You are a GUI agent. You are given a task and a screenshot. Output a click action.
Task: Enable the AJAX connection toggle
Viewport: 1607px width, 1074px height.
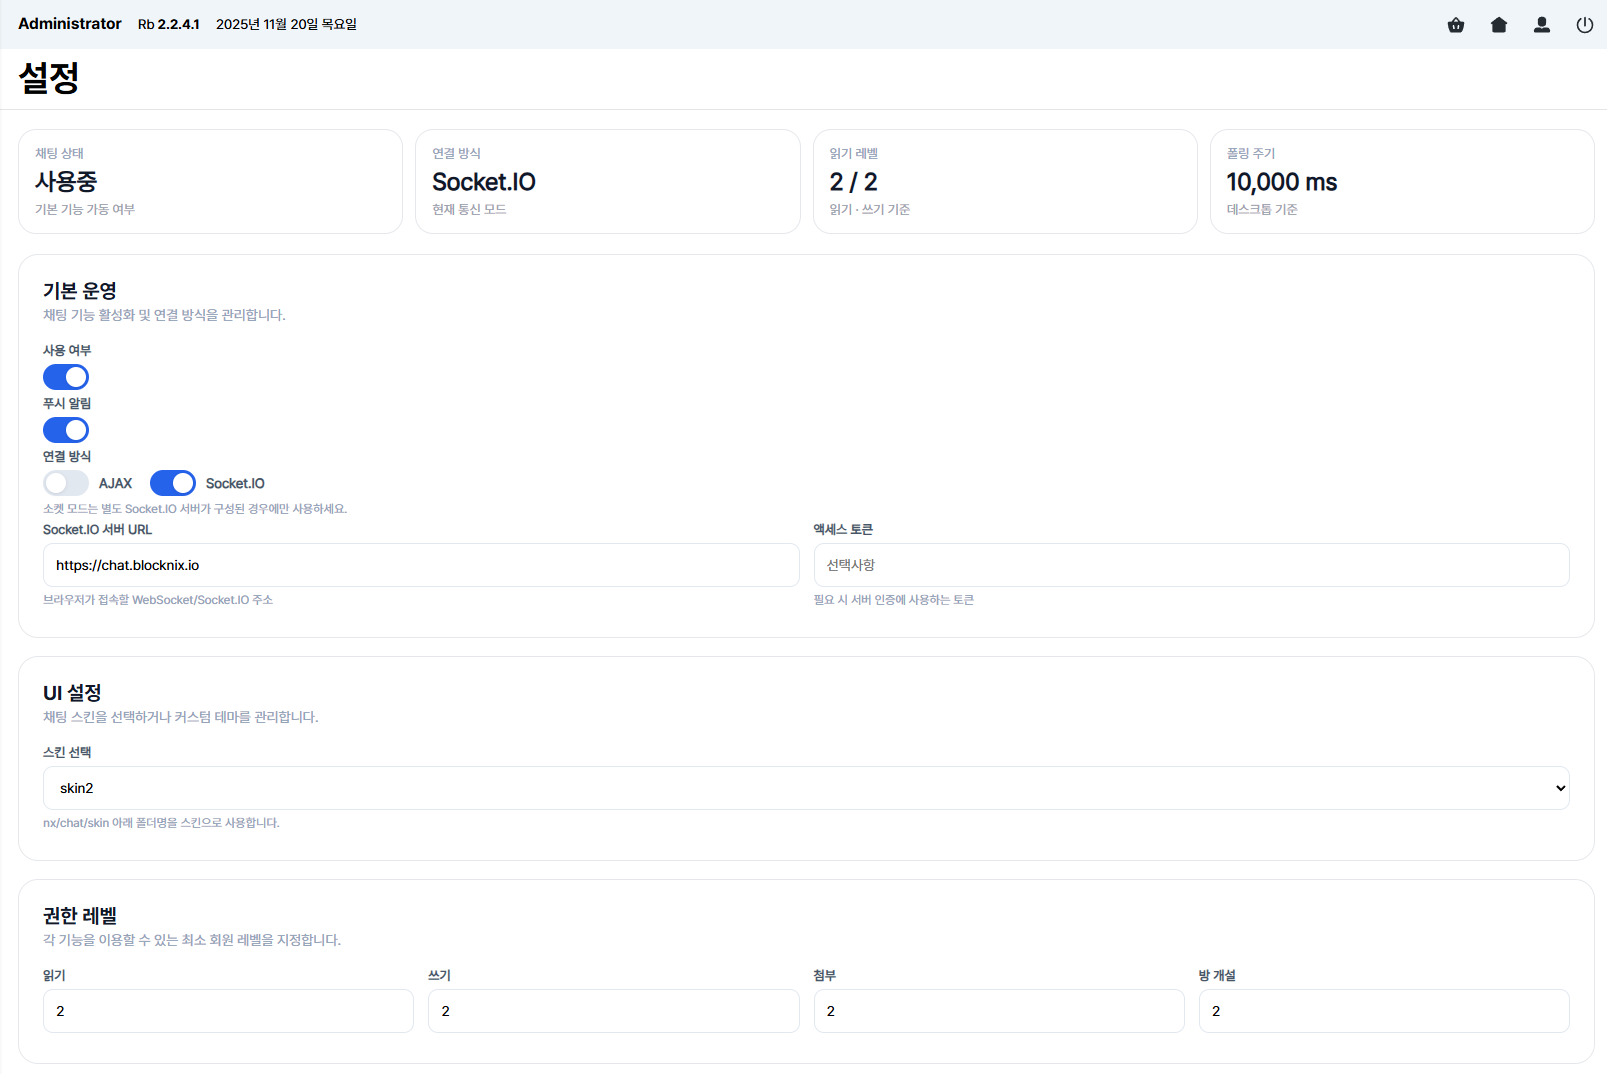pyautogui.click(x=66, y=483)
